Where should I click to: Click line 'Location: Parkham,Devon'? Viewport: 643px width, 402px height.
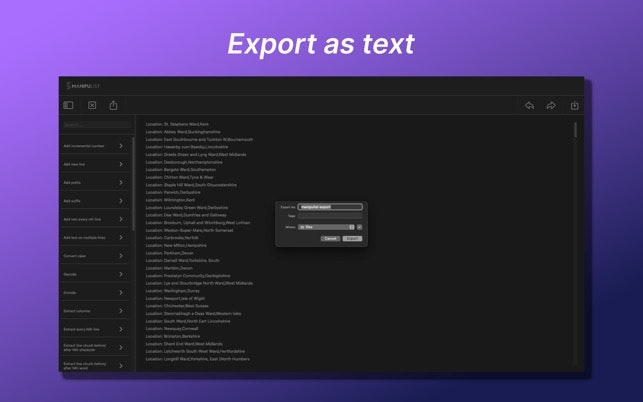(169, 253)
